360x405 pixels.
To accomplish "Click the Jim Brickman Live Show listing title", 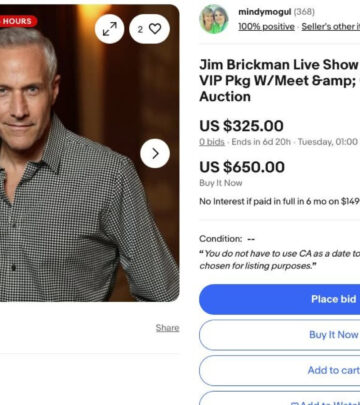I will click(279, 81).
